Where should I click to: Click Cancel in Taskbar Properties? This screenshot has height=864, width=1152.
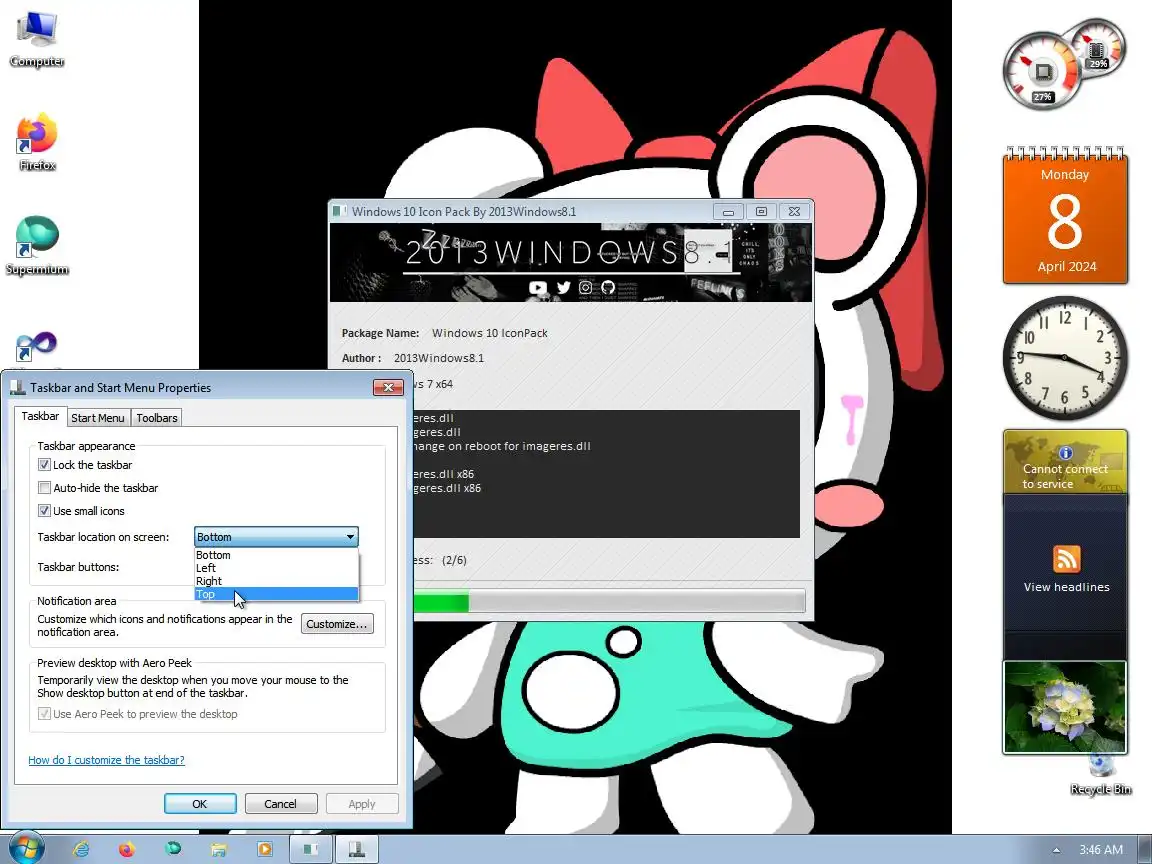(x=281, y=804)
